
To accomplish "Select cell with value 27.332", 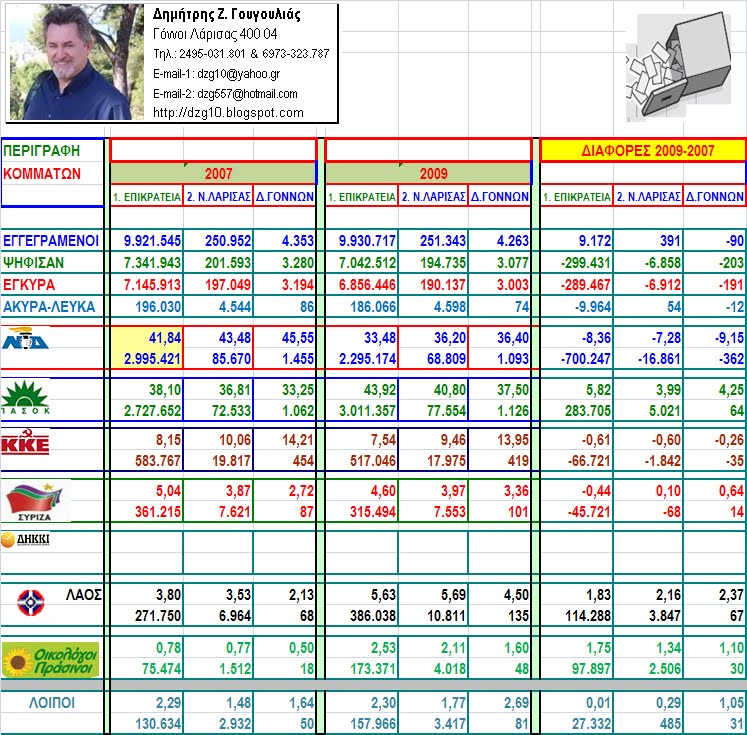I will click(577, 724).
